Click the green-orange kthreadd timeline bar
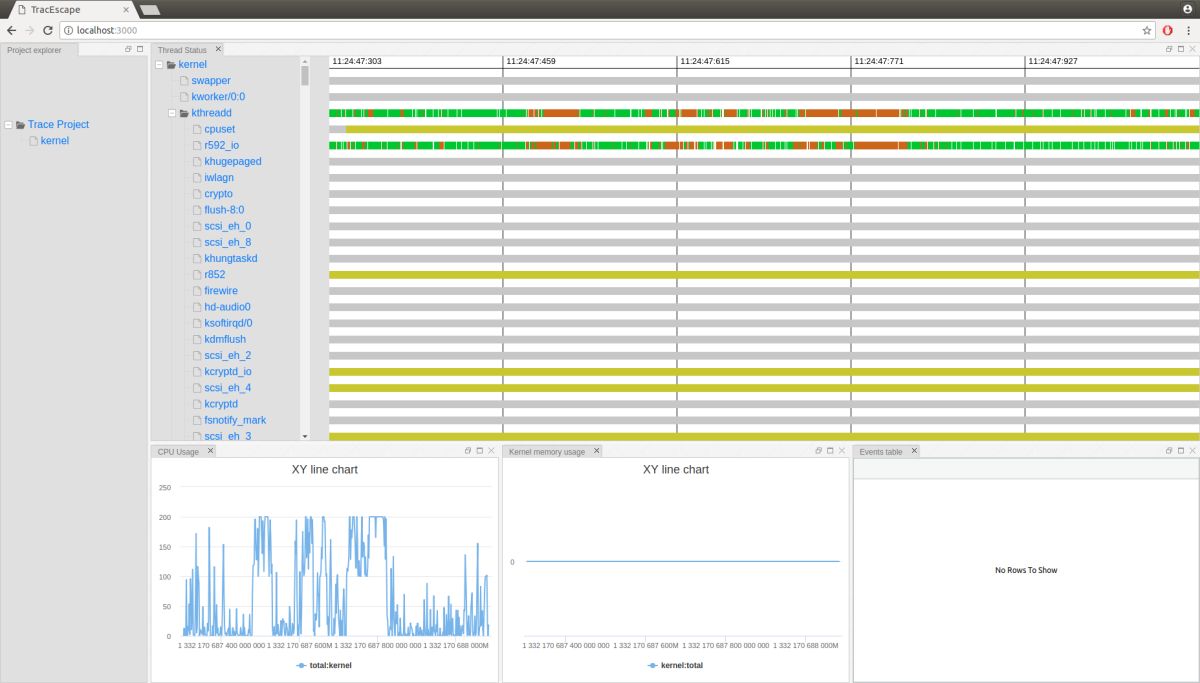Image resolution: width=1200 pixels, height=683 pixels. click(x=764, y=113)
